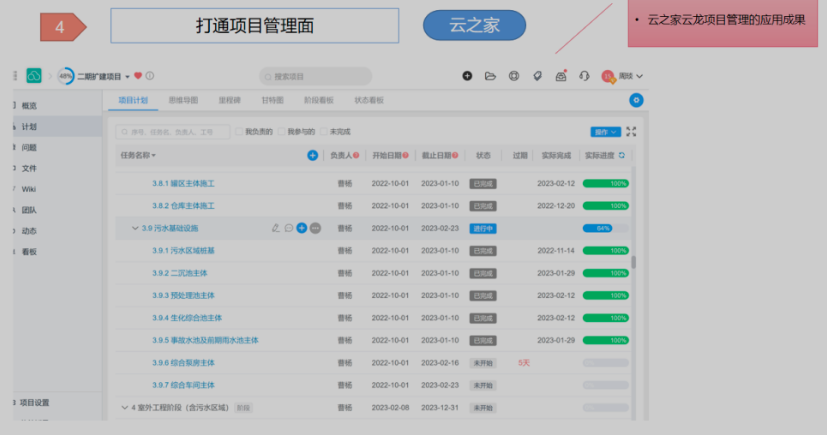The width and height of the screenshot is (827, 435).
Task: Collapse the 3.9 污水基础设施 row chevron
Action: click(x=135, y=228)
